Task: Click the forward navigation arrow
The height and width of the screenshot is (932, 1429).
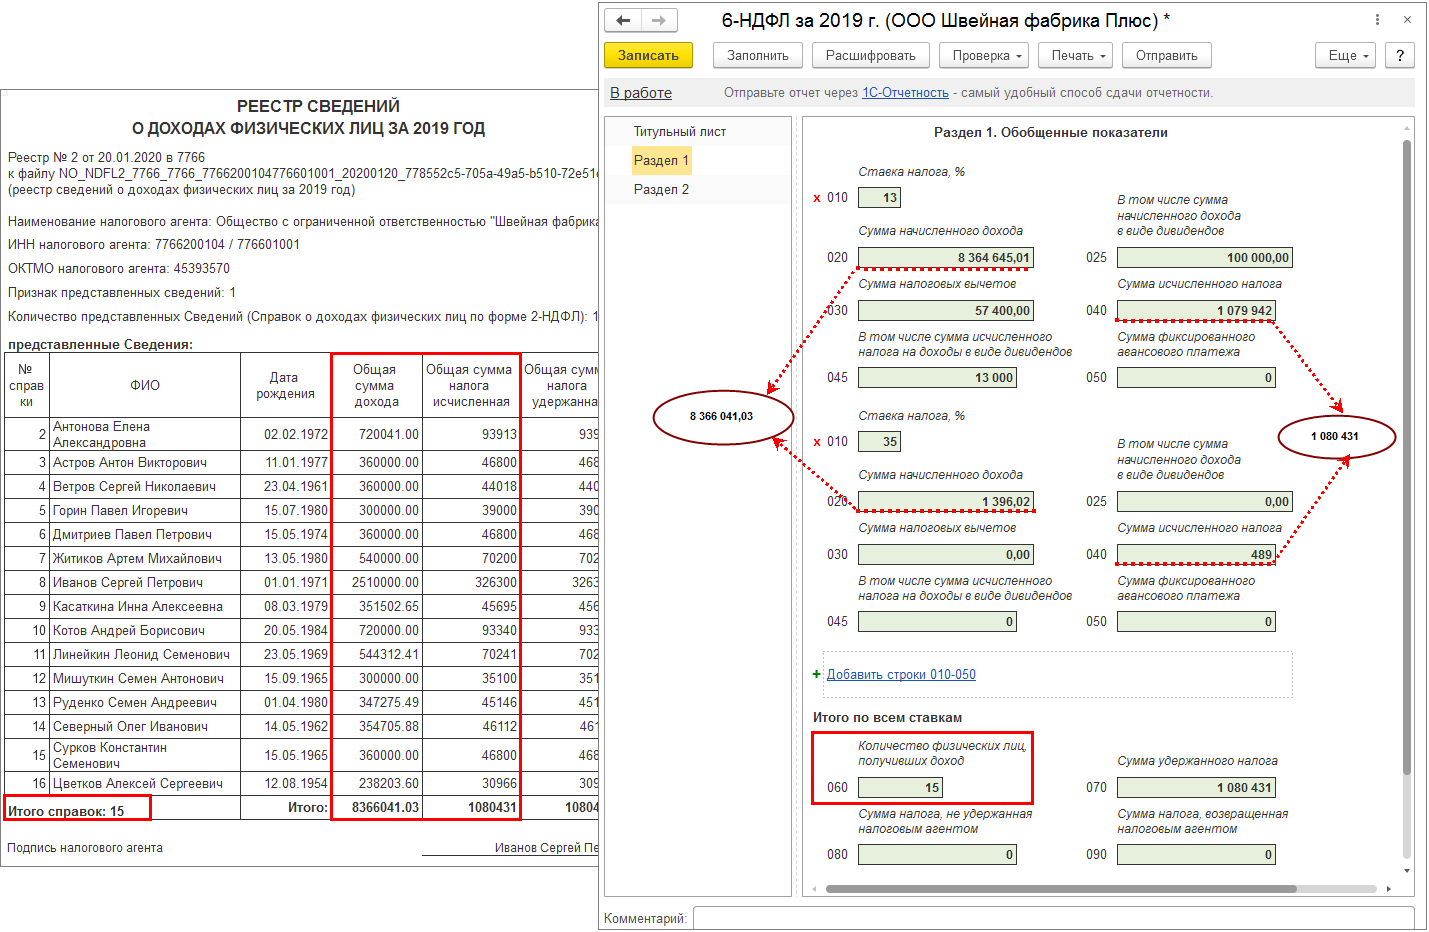Action: pyautogui.click(x=659, y=20)
